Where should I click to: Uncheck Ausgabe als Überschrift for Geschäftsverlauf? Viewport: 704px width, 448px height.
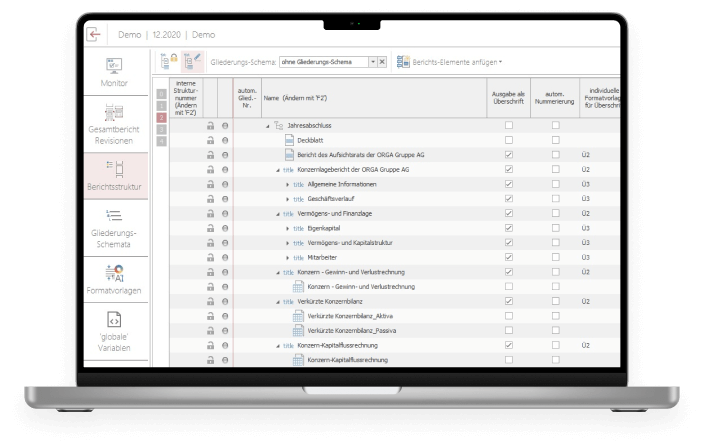click(509, 198)
